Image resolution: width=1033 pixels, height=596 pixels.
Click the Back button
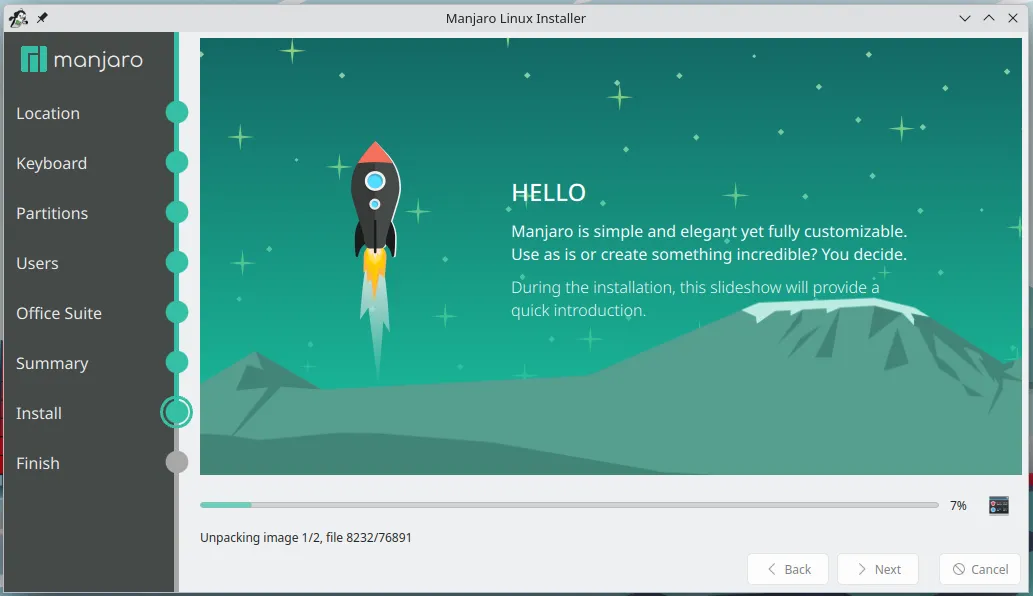coord(787,568)
